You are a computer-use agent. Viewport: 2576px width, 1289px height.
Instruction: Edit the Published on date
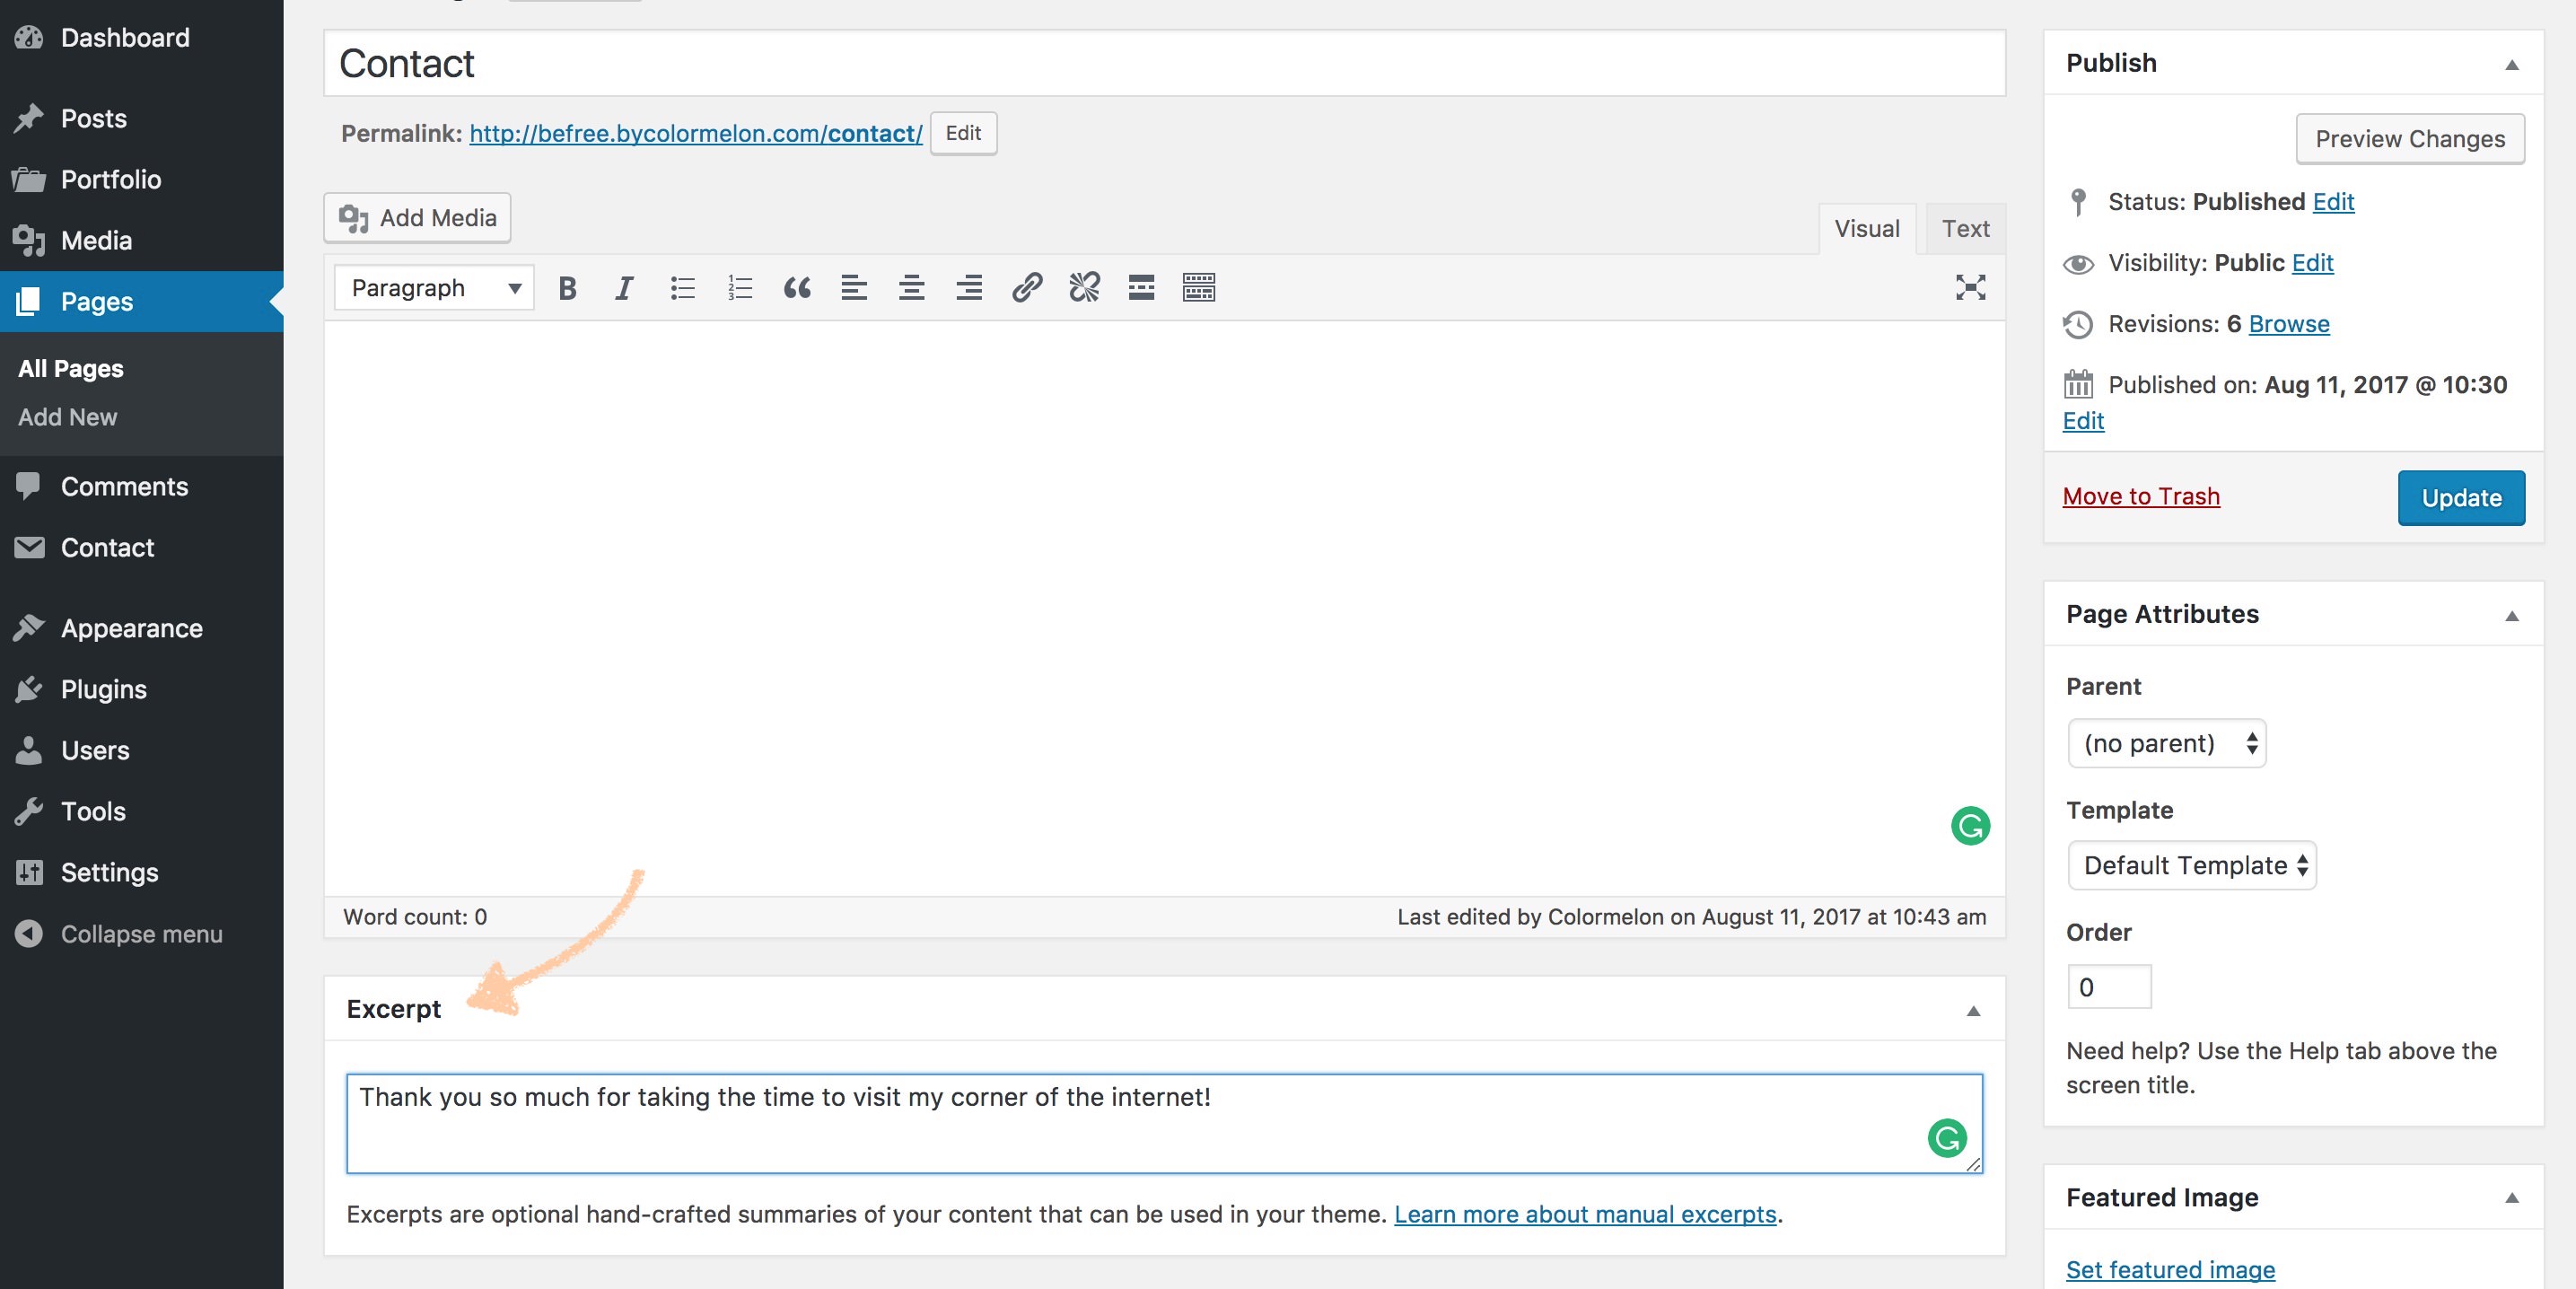tap(2083, 421)
